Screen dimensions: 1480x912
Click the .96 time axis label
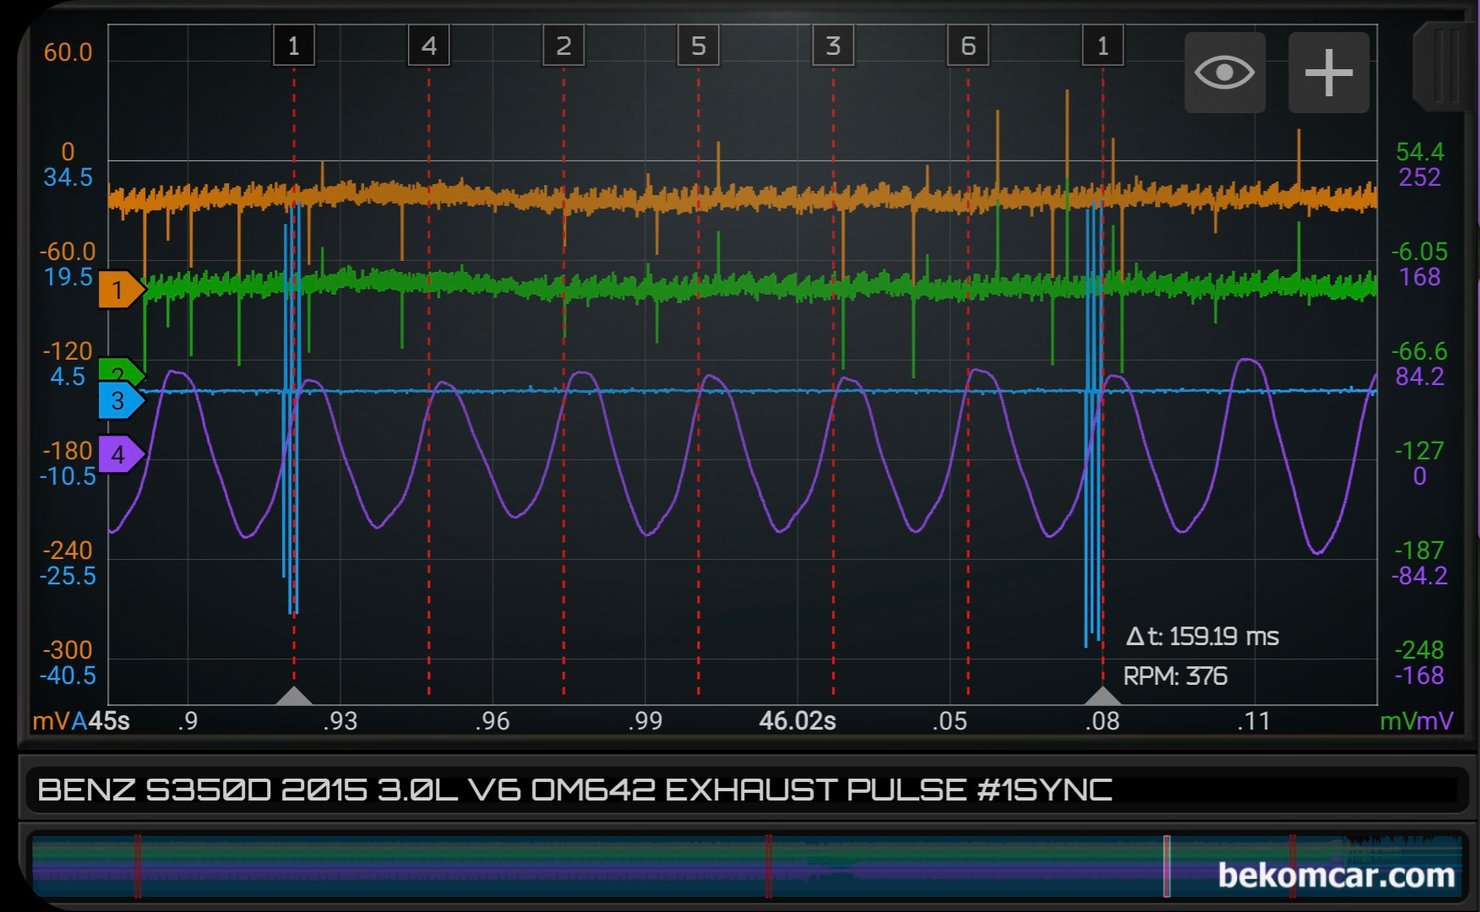[x=492, y=721]
